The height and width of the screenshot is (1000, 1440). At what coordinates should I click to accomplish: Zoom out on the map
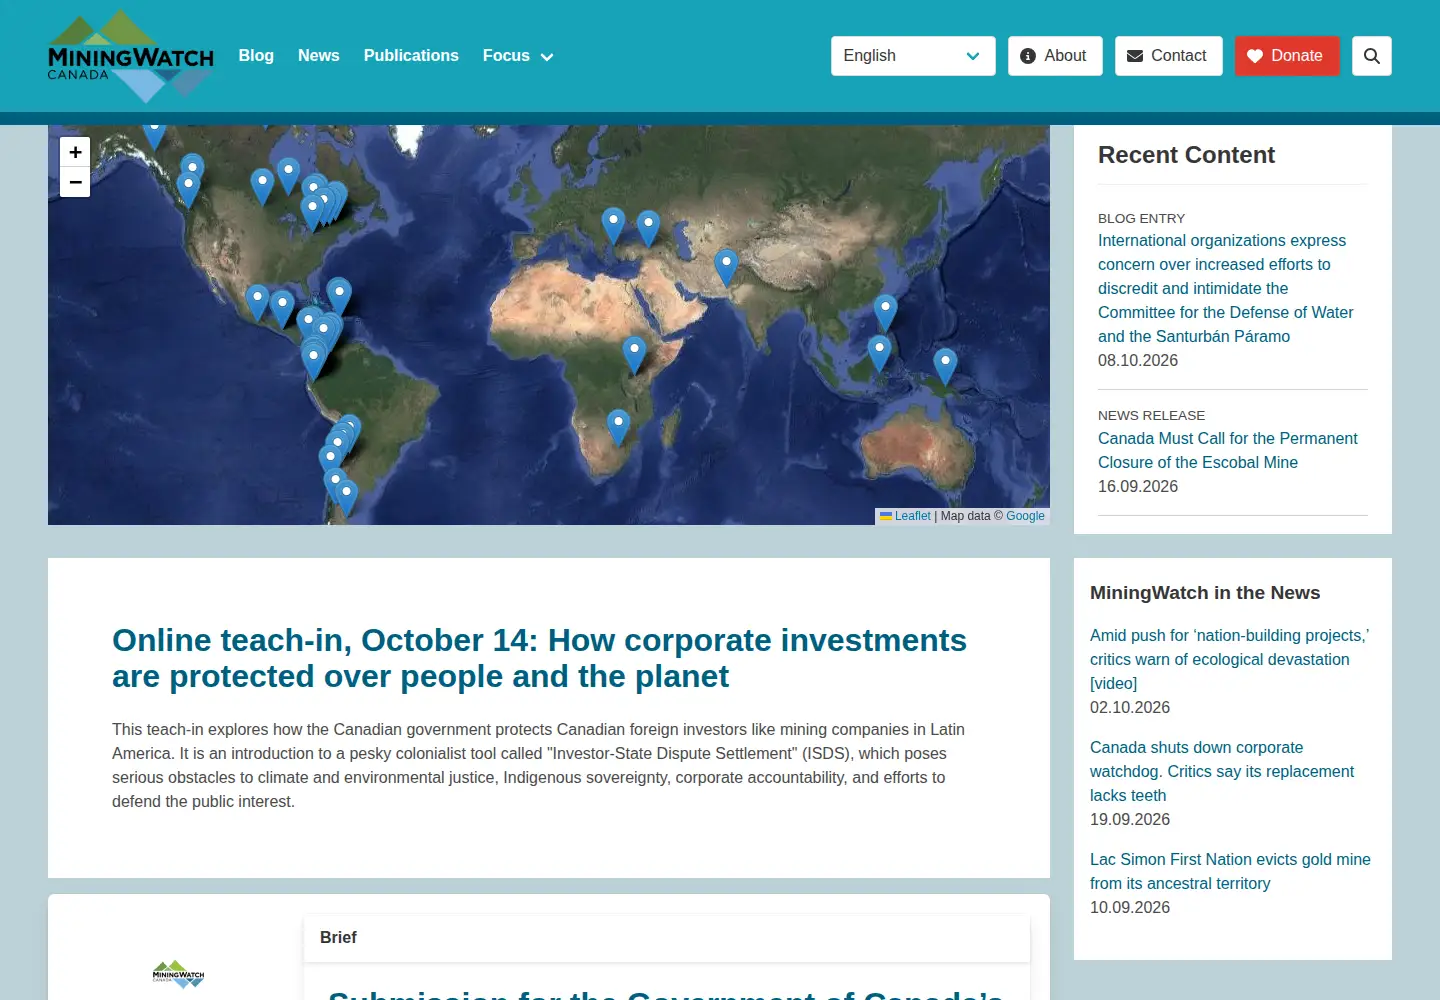(x=75, y=182)
